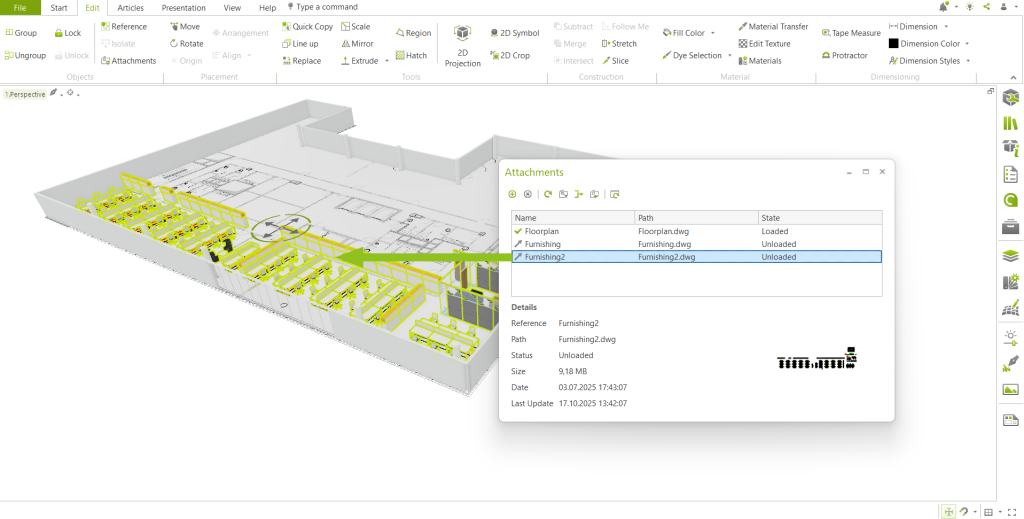Viewport: 1024px width, 519px height.
Task: Click the Tape Measure tool
Action: point(851,33)
